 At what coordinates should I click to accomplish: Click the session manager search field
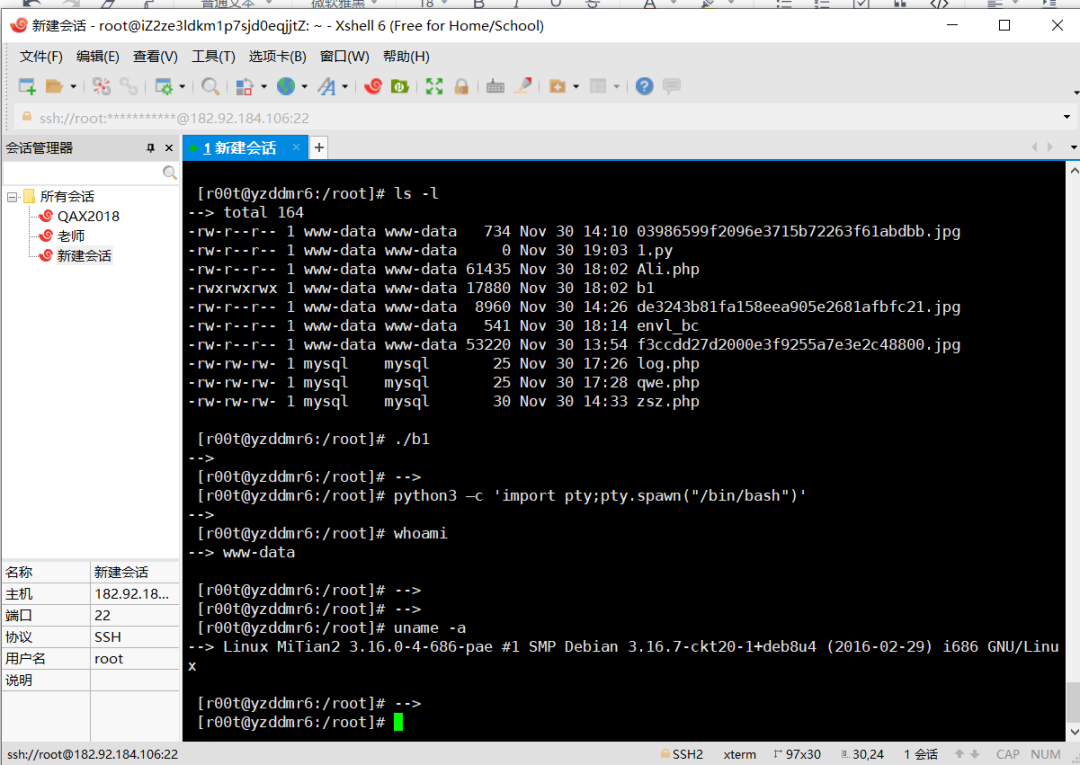coord(83,172)
